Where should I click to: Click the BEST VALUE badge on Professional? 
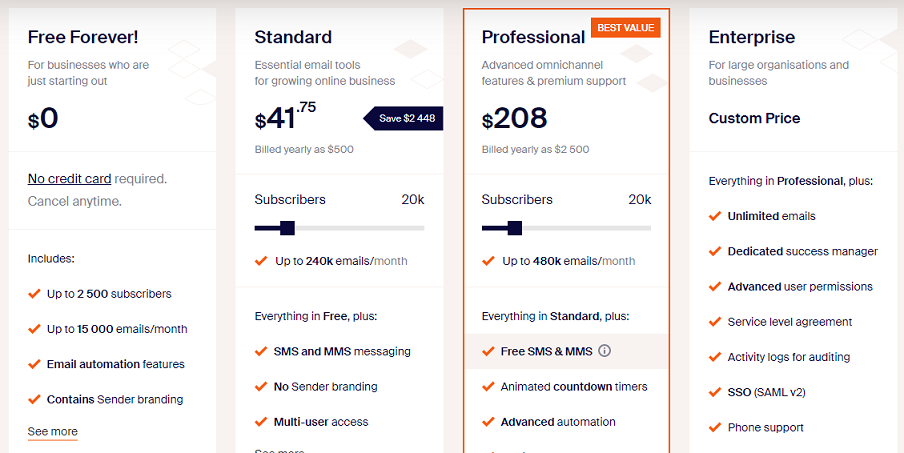pyautogui.click(x=626, y=28)
